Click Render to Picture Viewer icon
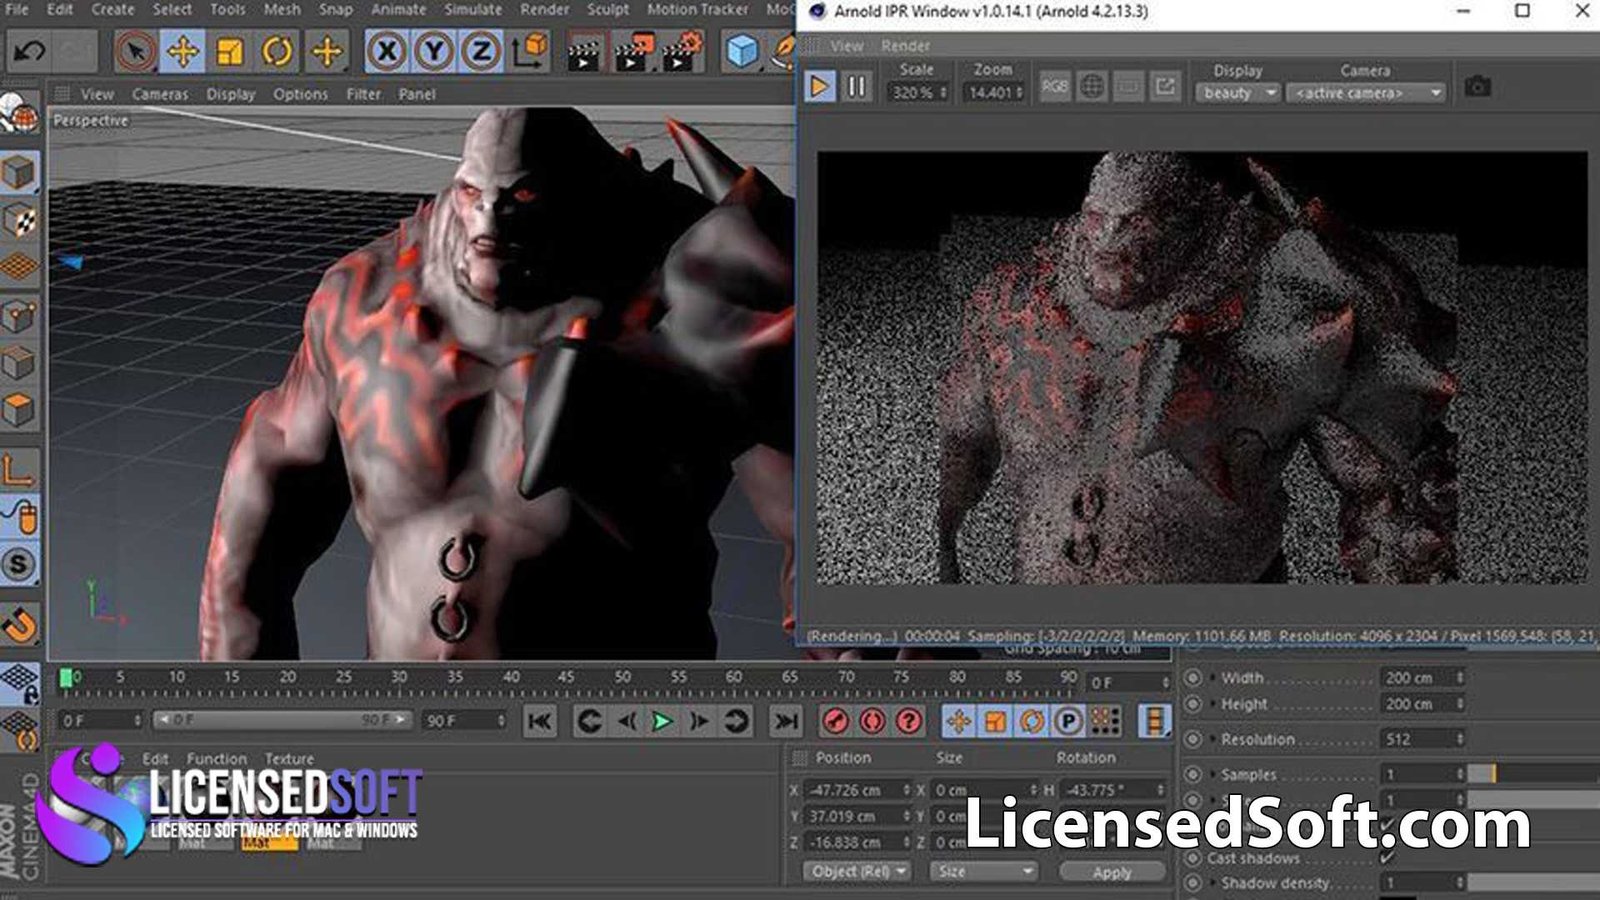Image resolution: width=1600 pixels, height=900 pixels. [x=633, y=53]
